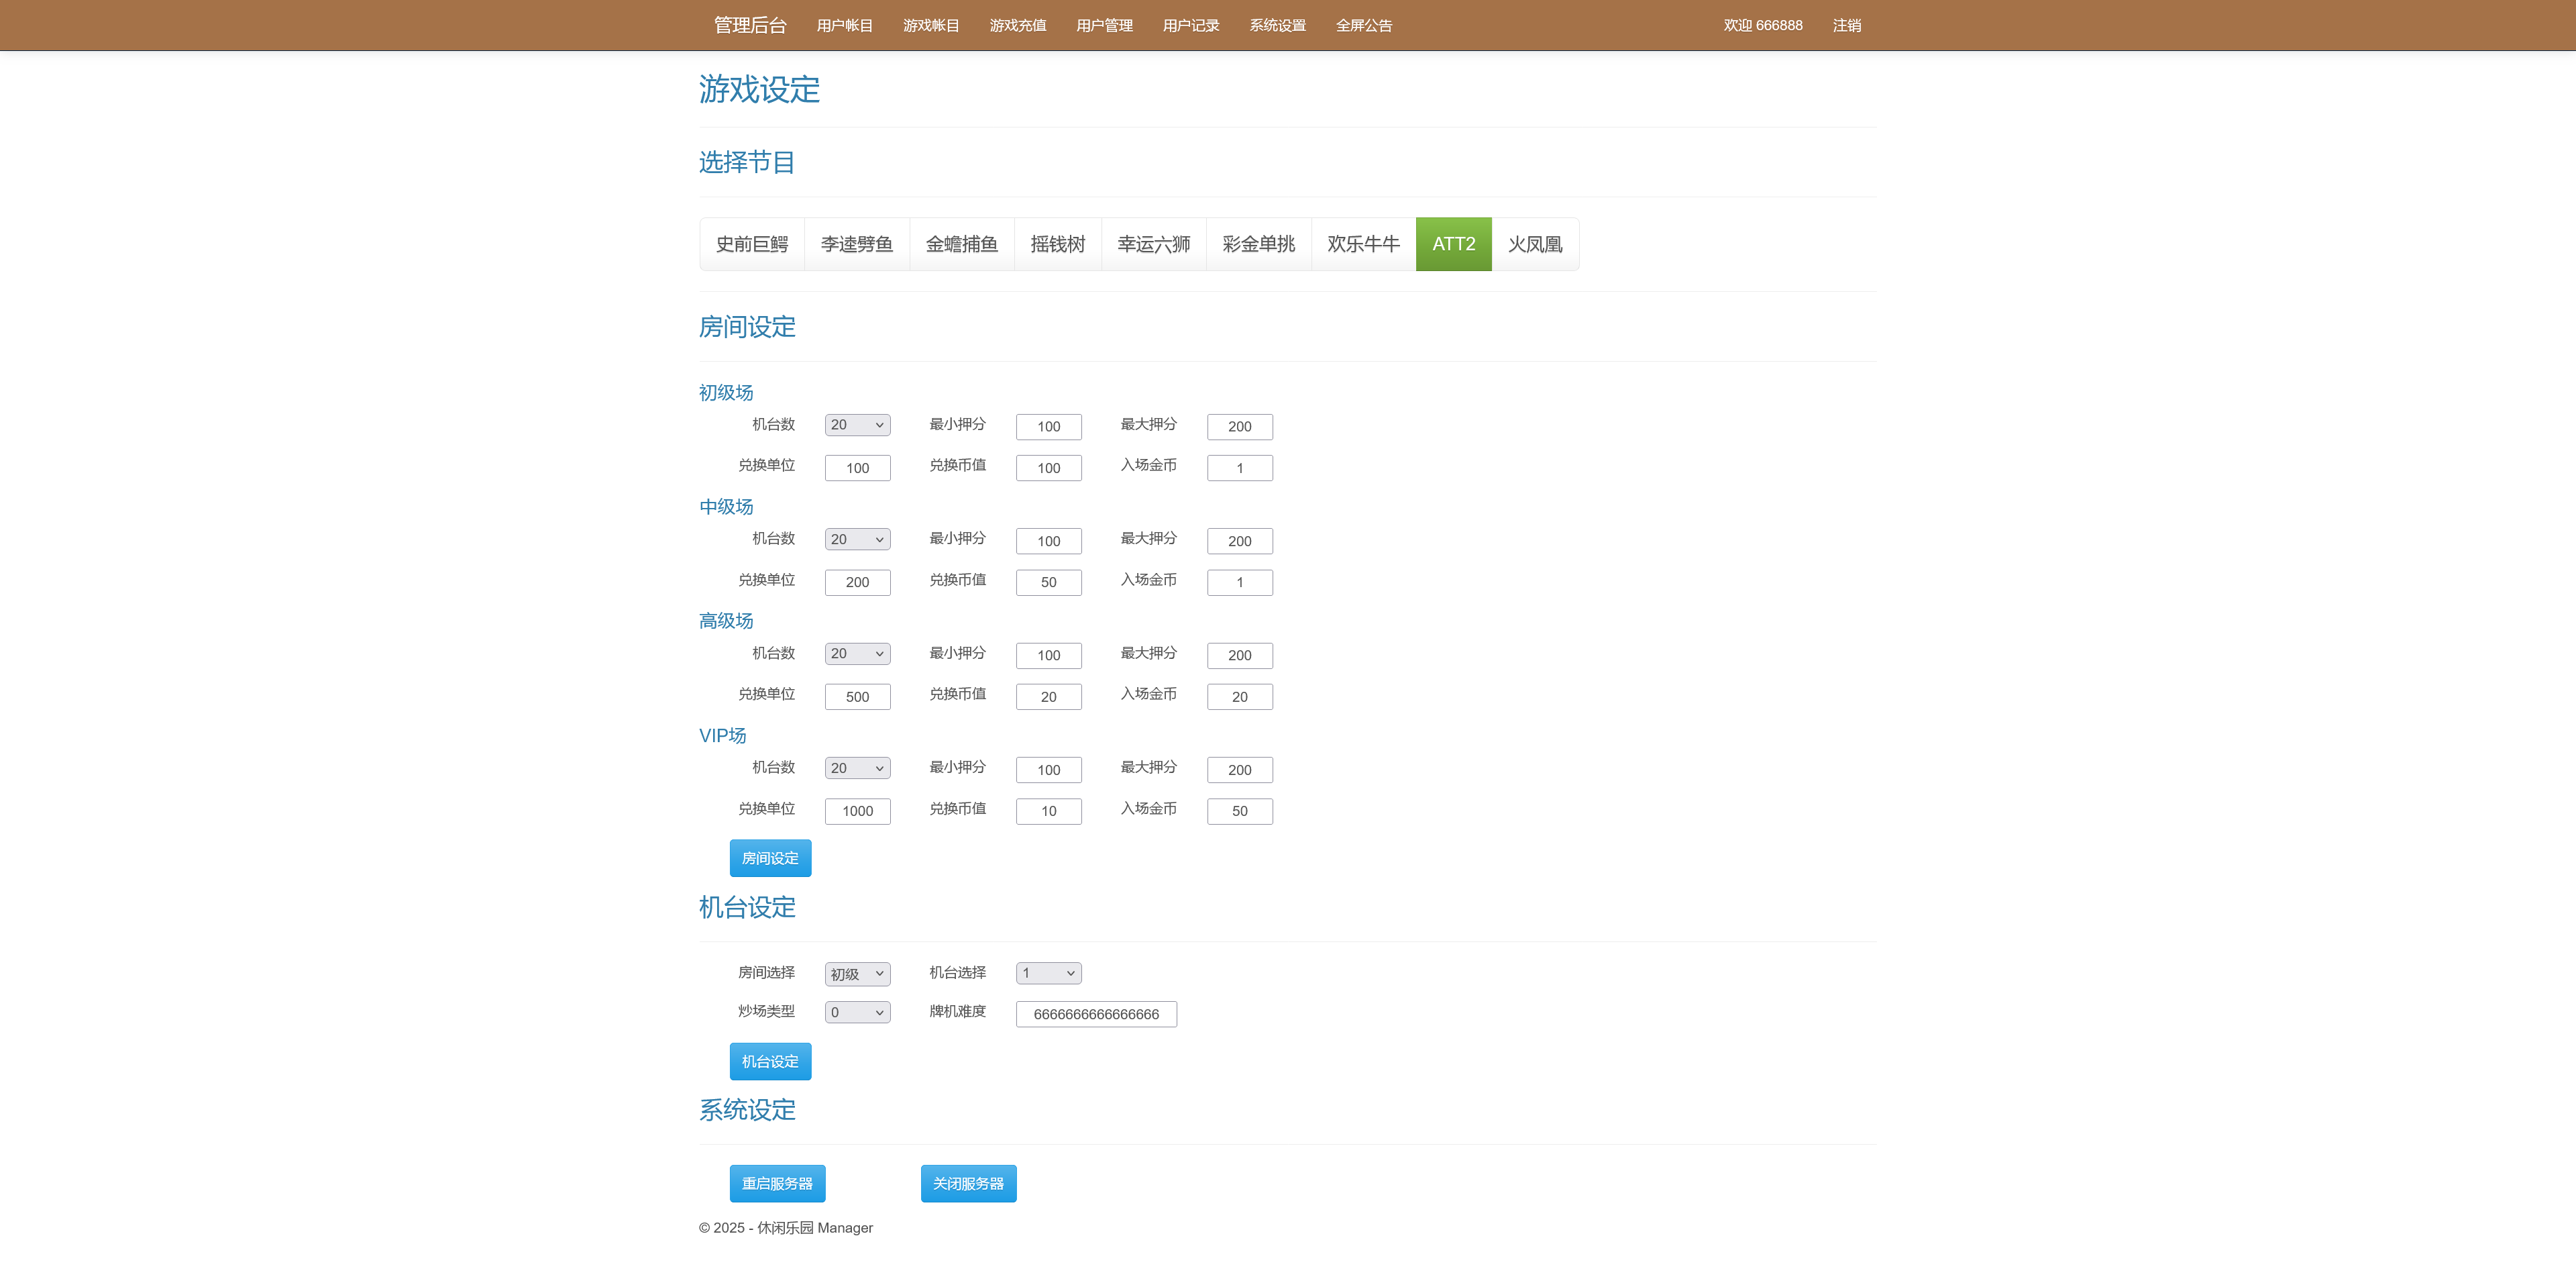
Task: Switch to the 火凤凰 game tab
Action: coord(1535,243)
